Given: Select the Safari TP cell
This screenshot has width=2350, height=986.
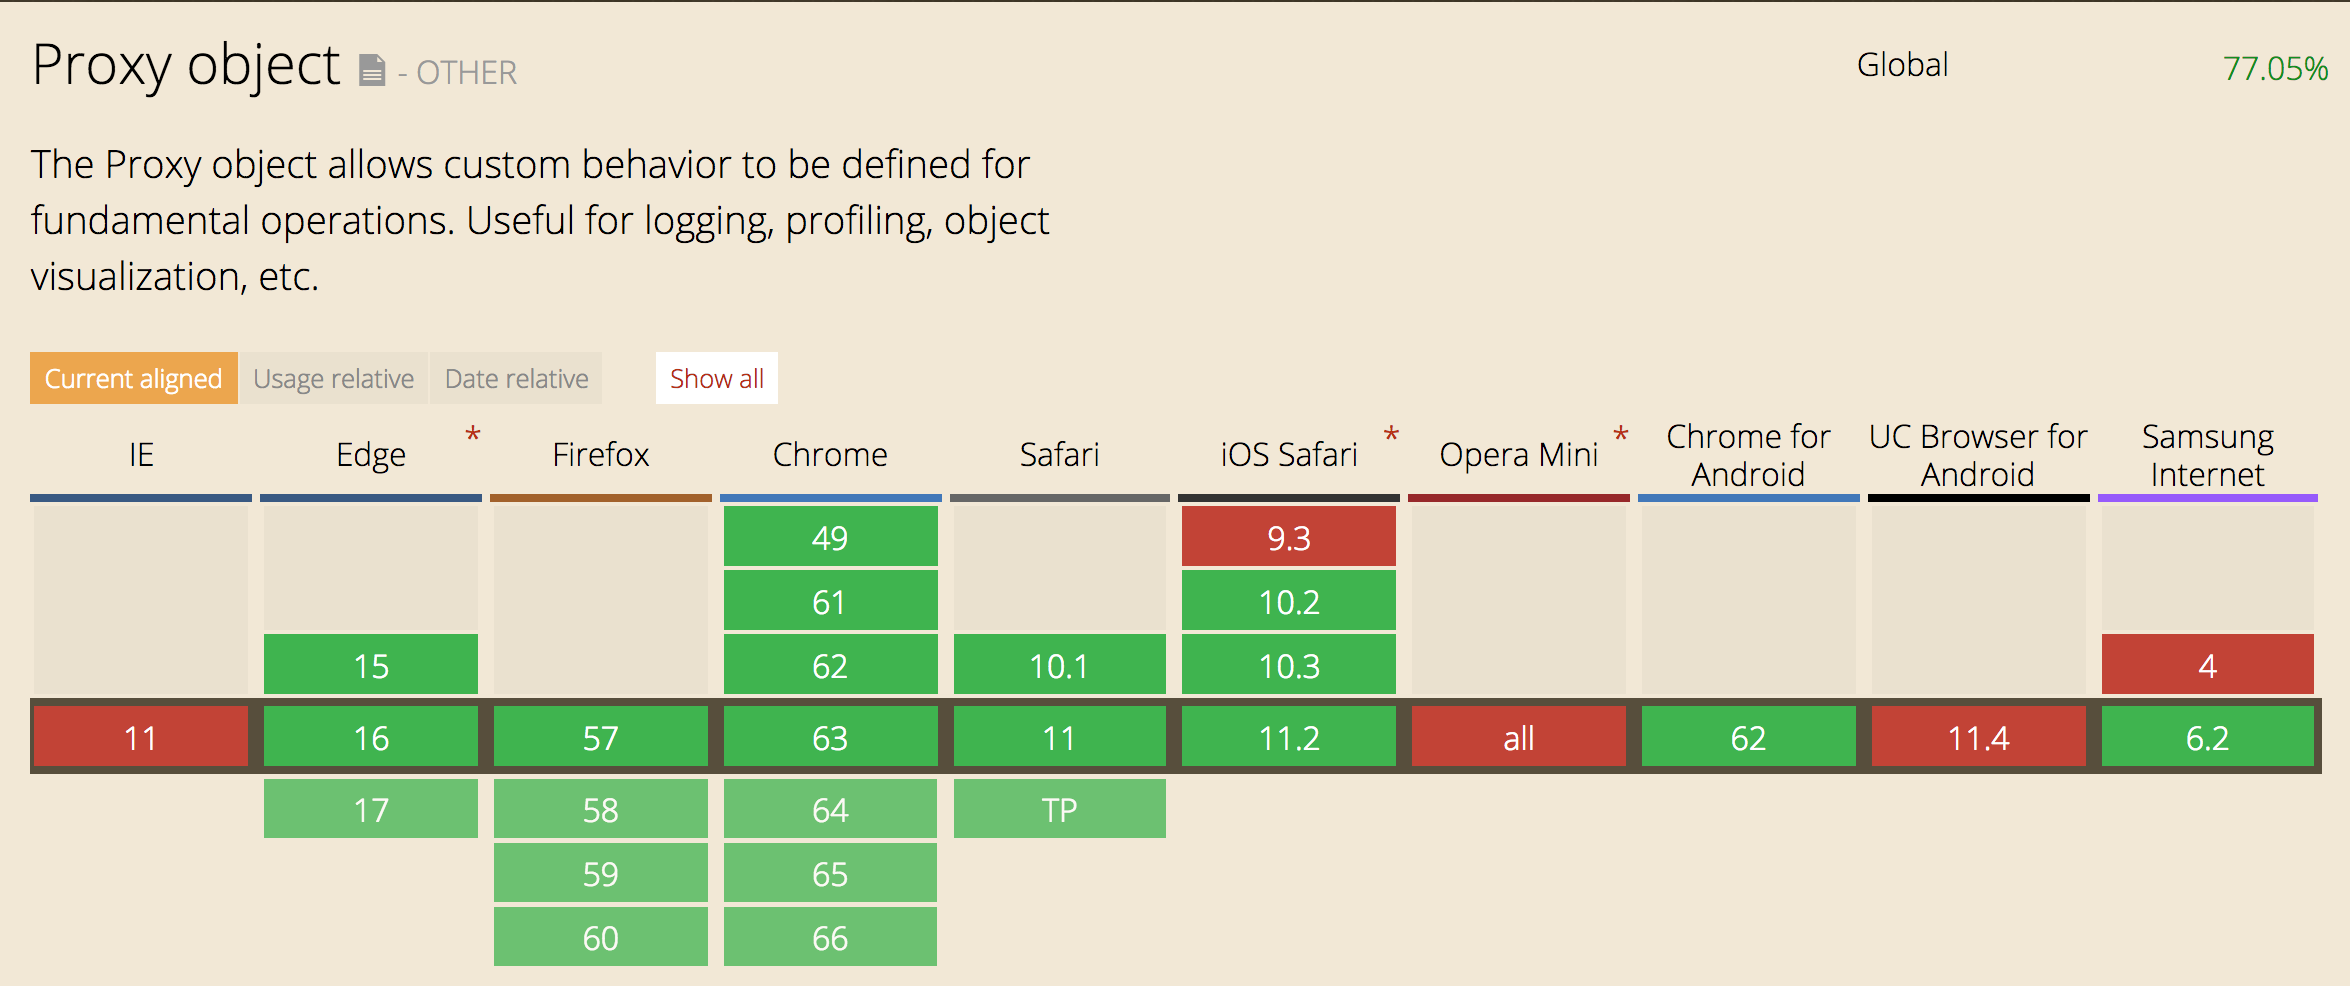Looking at the screenshot, I should pyautogui.click(x=1060, y=809).
